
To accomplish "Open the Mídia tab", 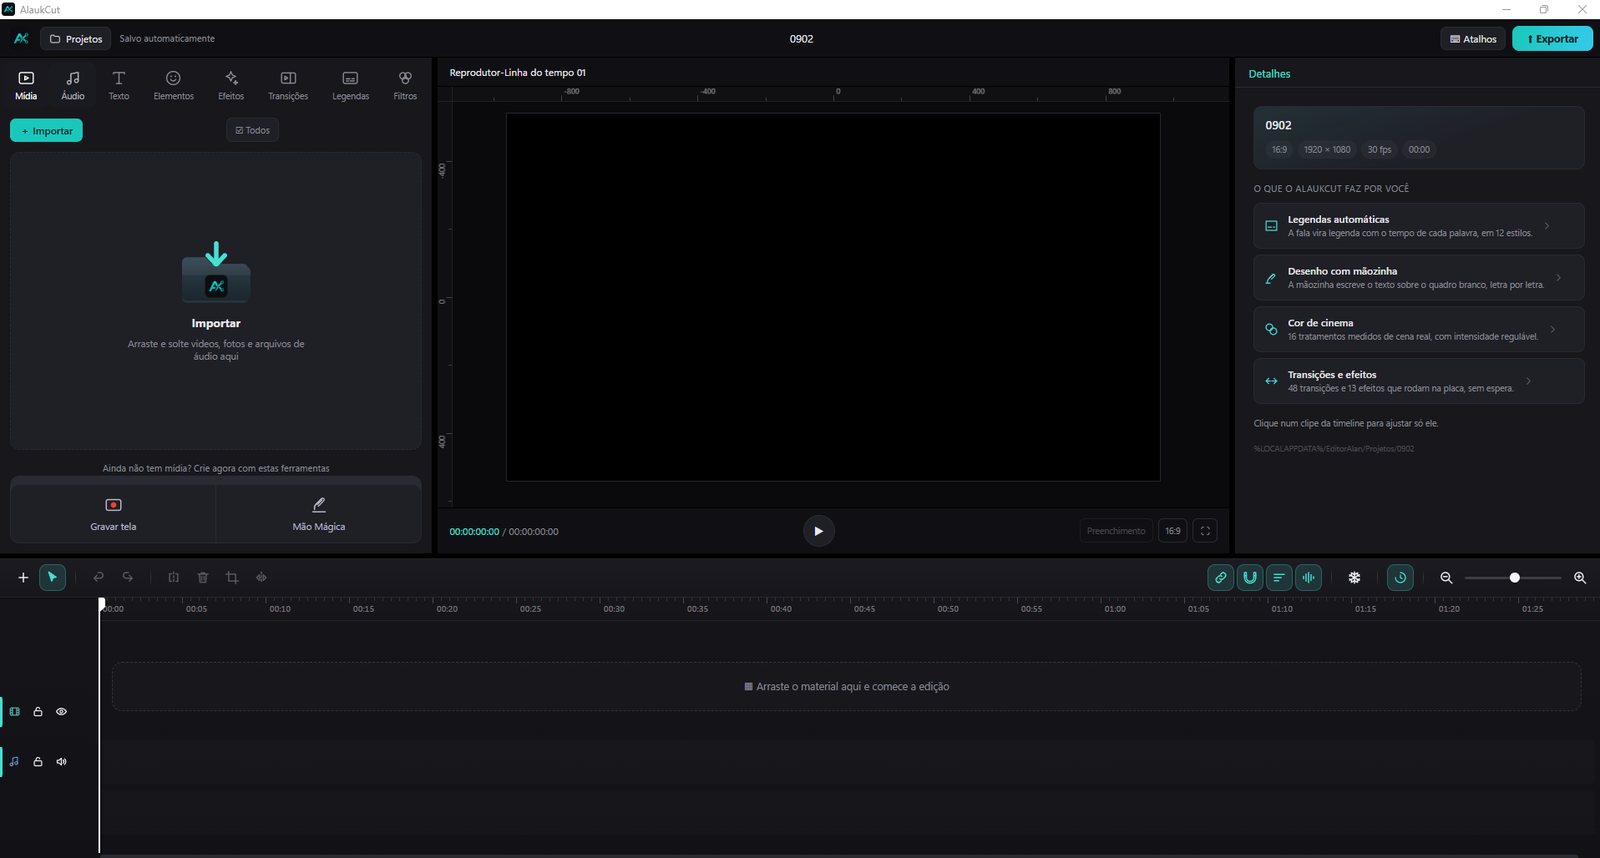I will 26,85.
